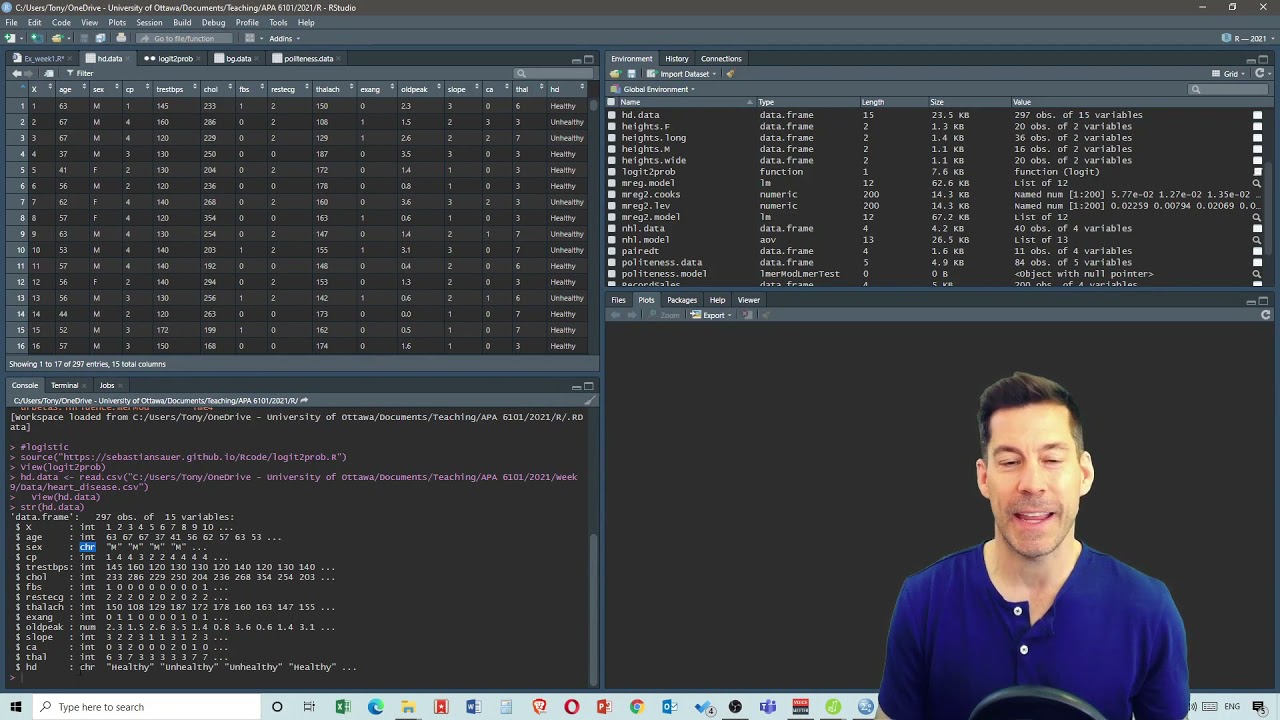Click the New File toolbar icon
The width and height of the screenshot is (1280, 720).
[10, 38]
